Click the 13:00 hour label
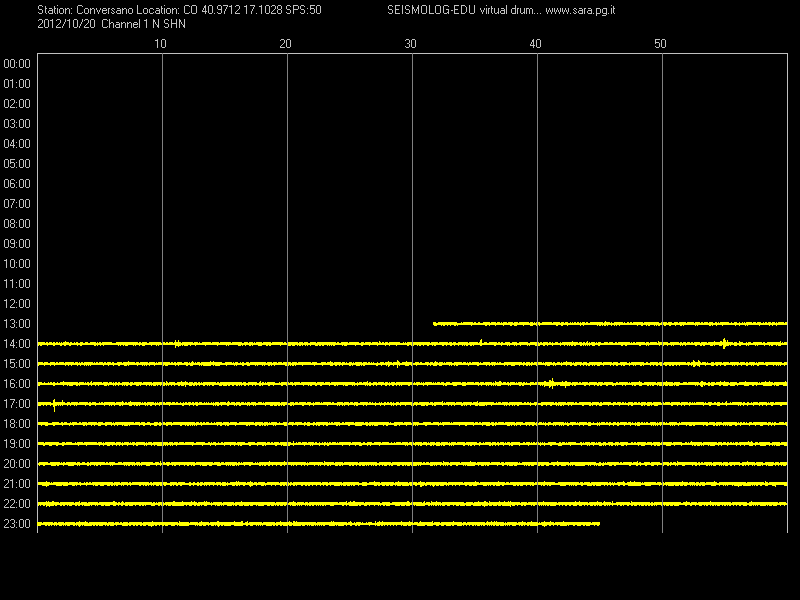The height and width of the screenshot is (600, 800). coord(17,323)
